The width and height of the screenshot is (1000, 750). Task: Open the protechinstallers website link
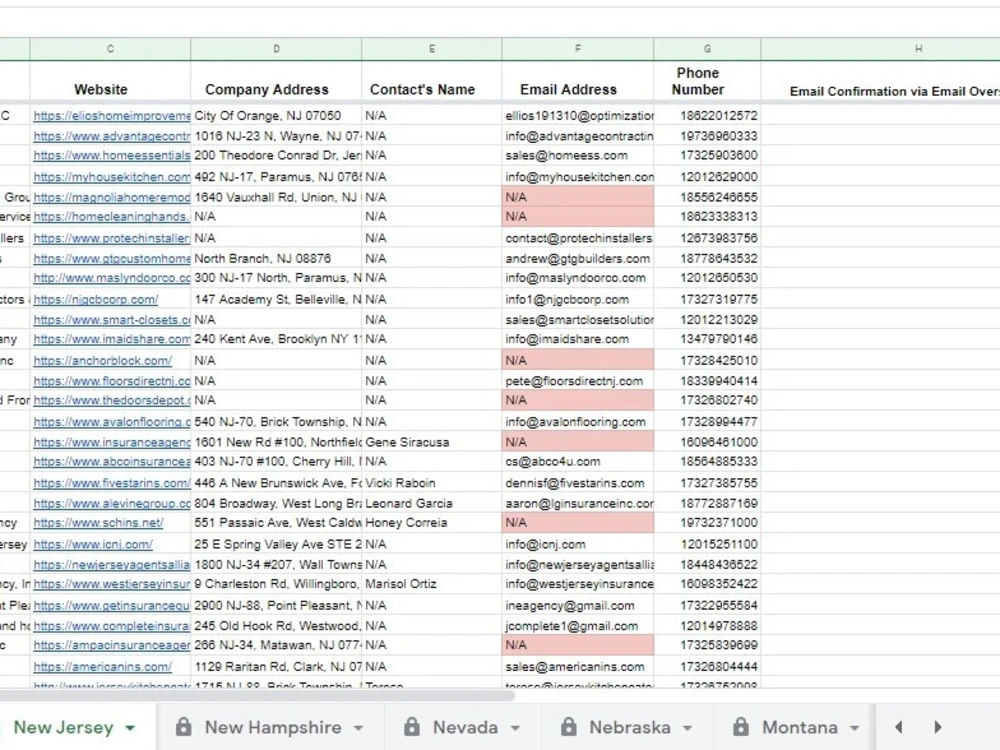pos(112,239)
